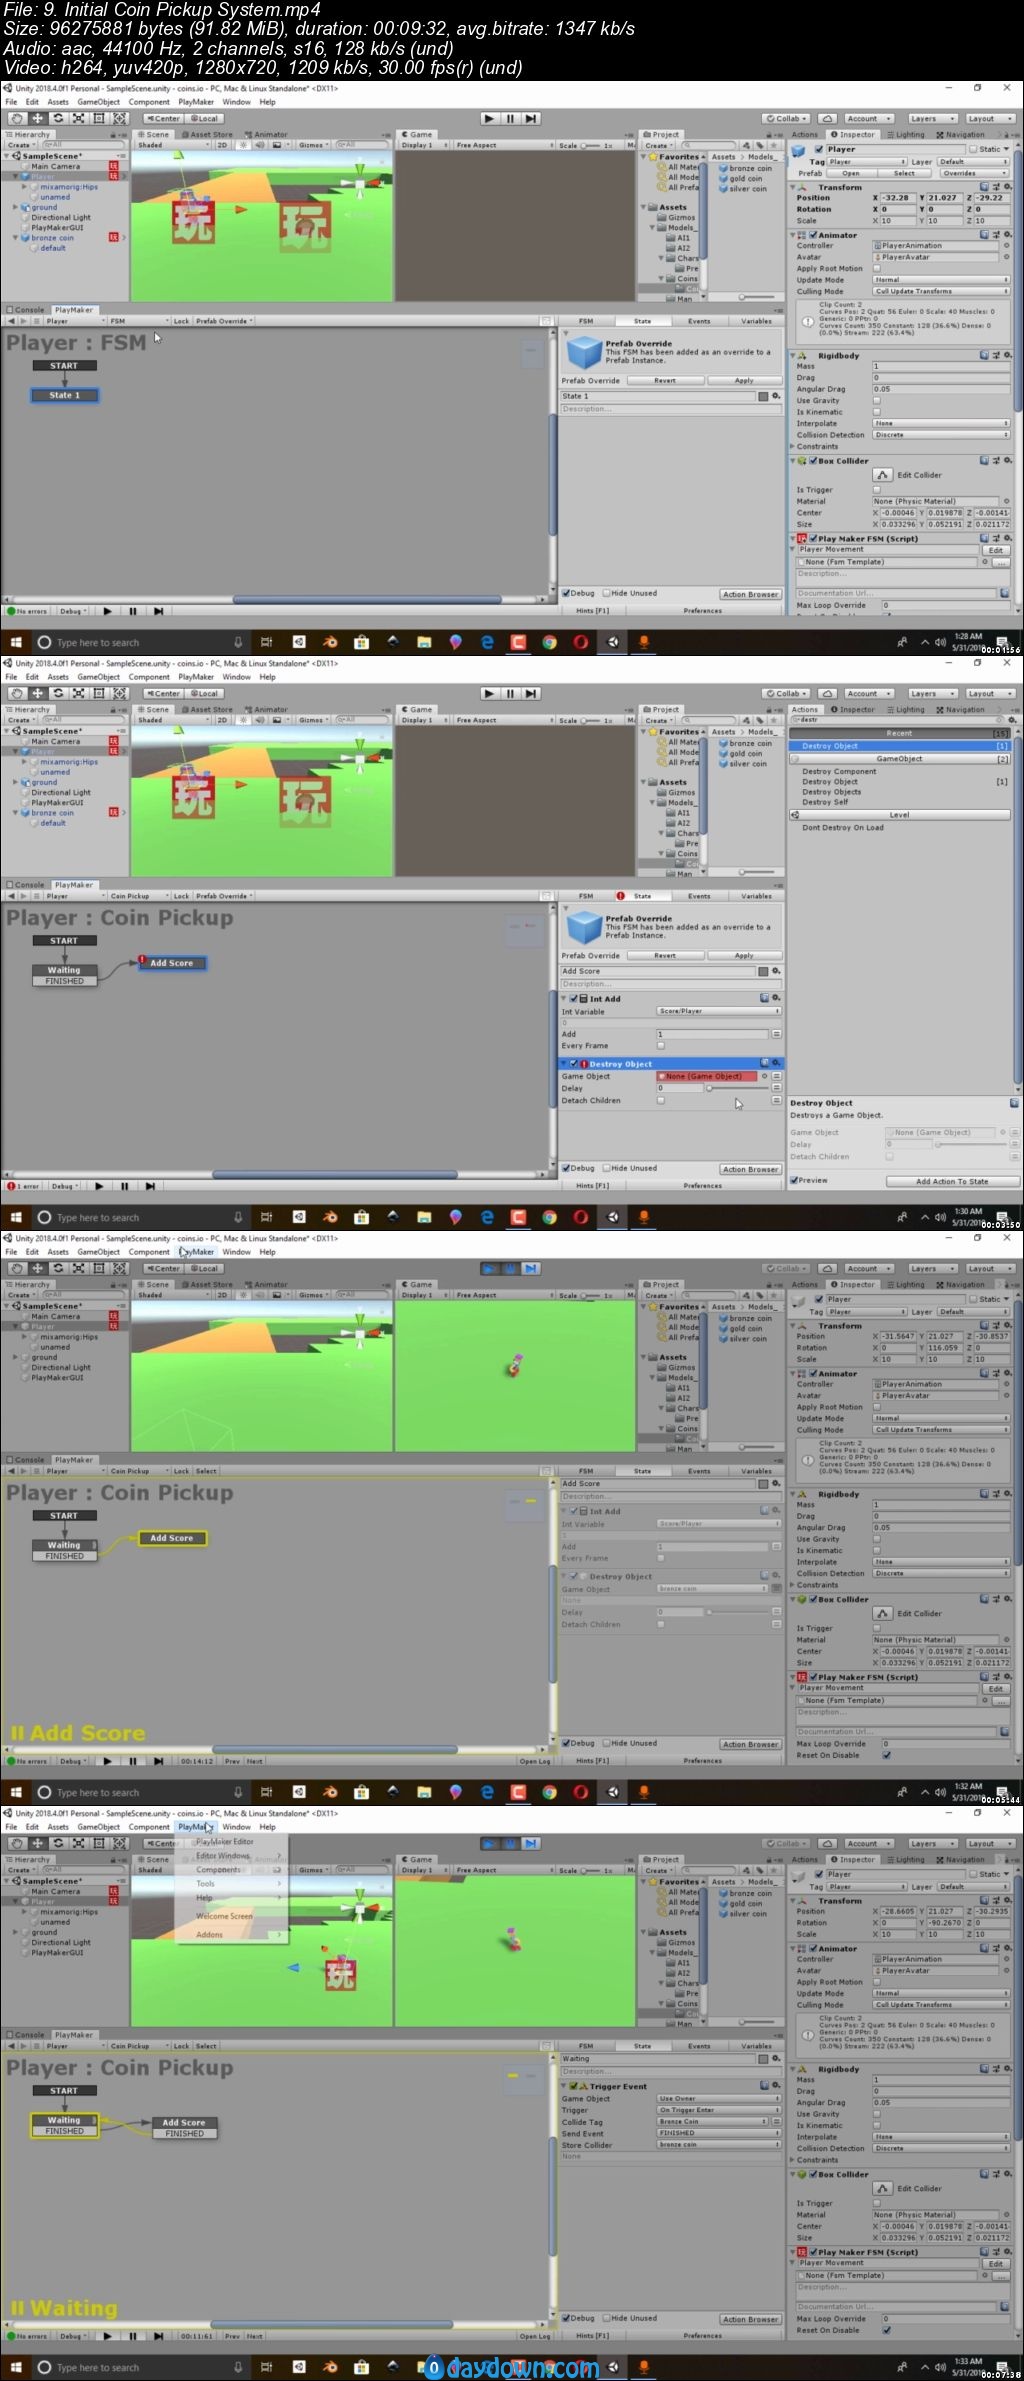Toggle scene audio icon in the 00:01:56 frame
The height and width of the screenshot is (2381, 1024).
(260, 145)
